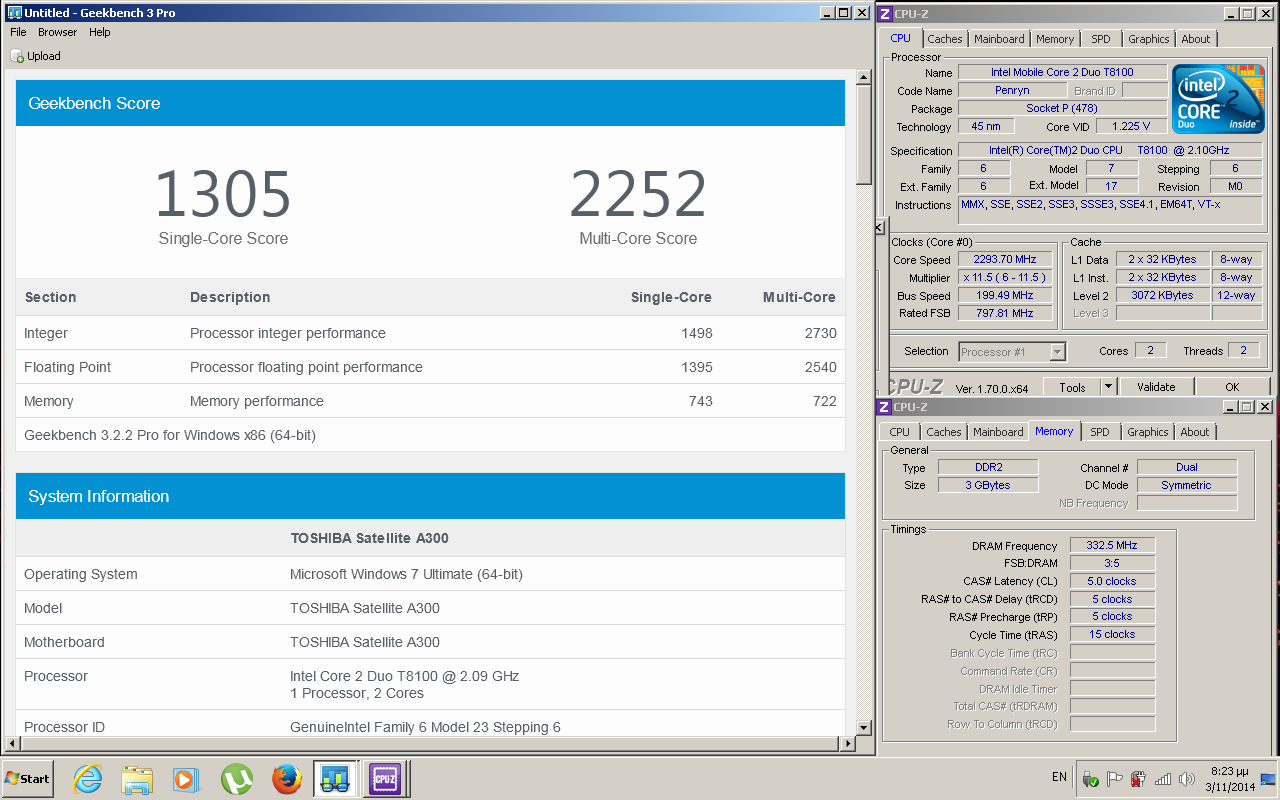Screen dimensions: 1280x800
Task: Click the Tools button in CPU-Z
Action: [1072, 387]
